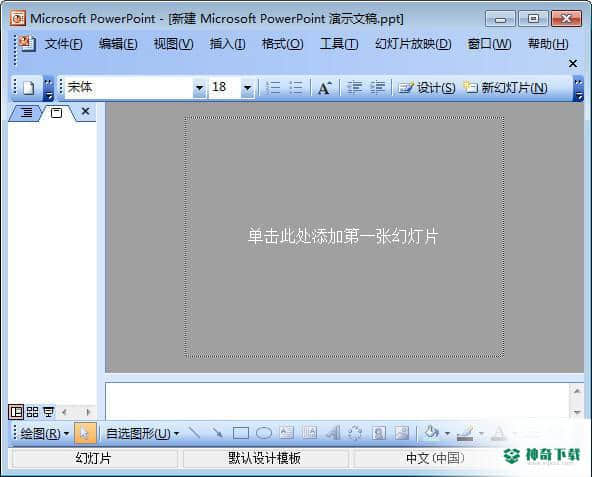This screenshot has width=592, height=477.
Task: Click the PowerPoint document icon beside 文件 menu
Action: tap(28, 43)
